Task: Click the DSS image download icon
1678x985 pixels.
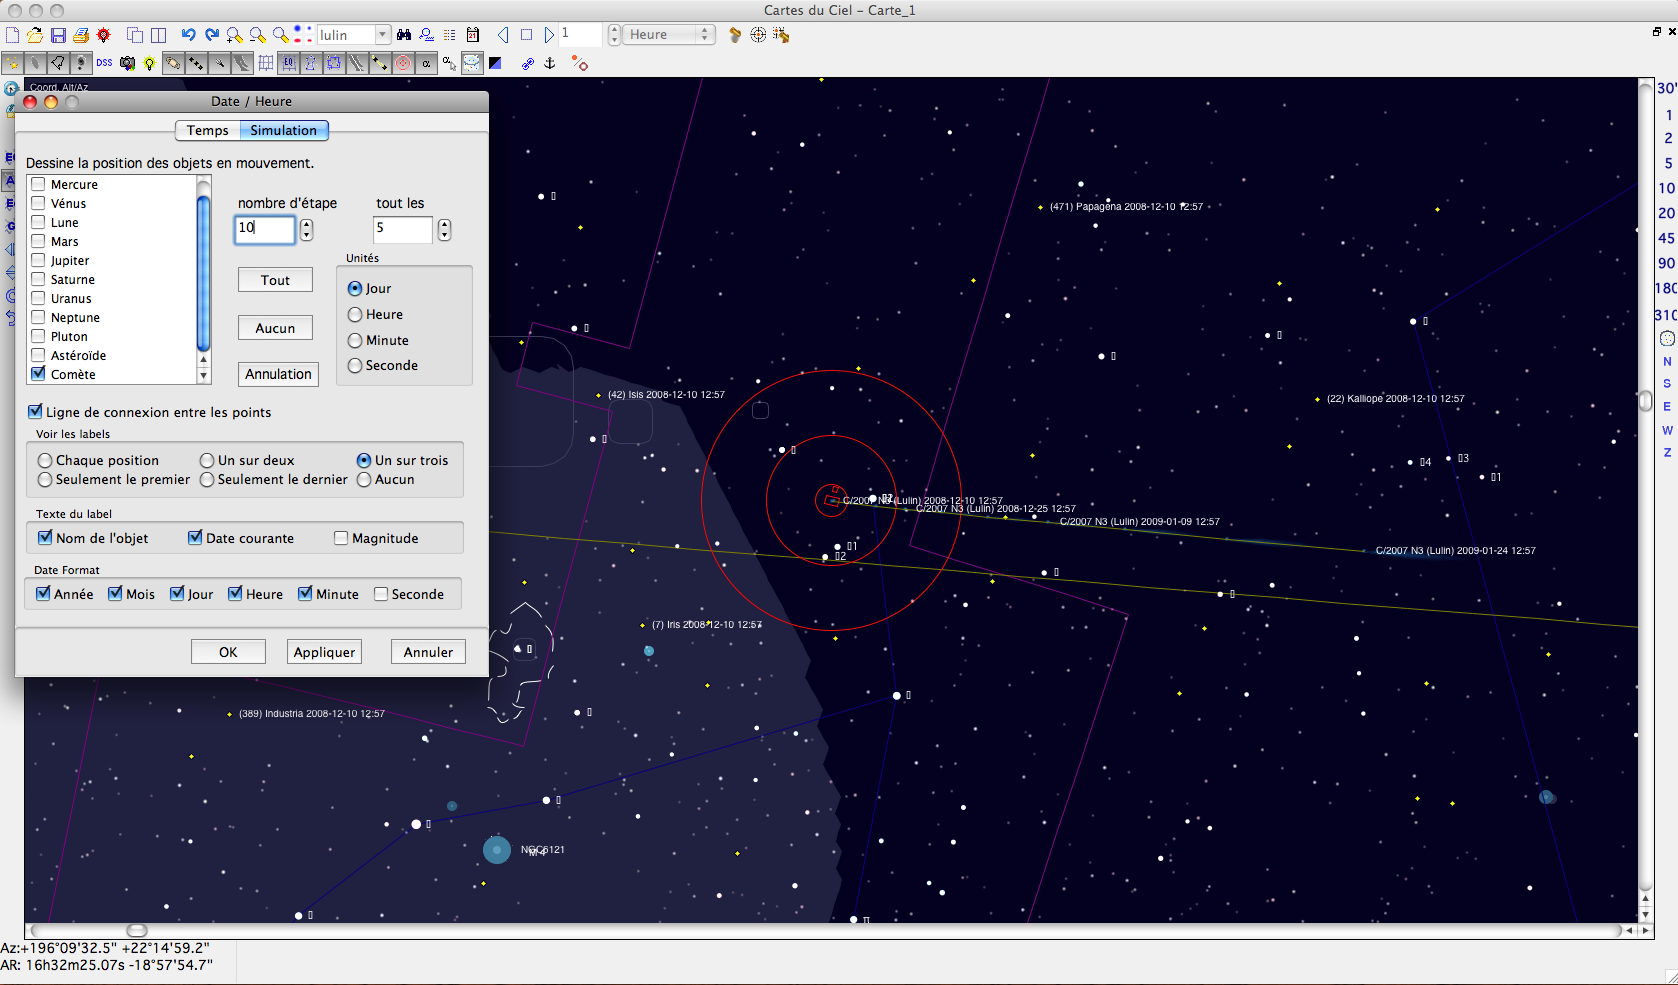Action: pos(104,63)
